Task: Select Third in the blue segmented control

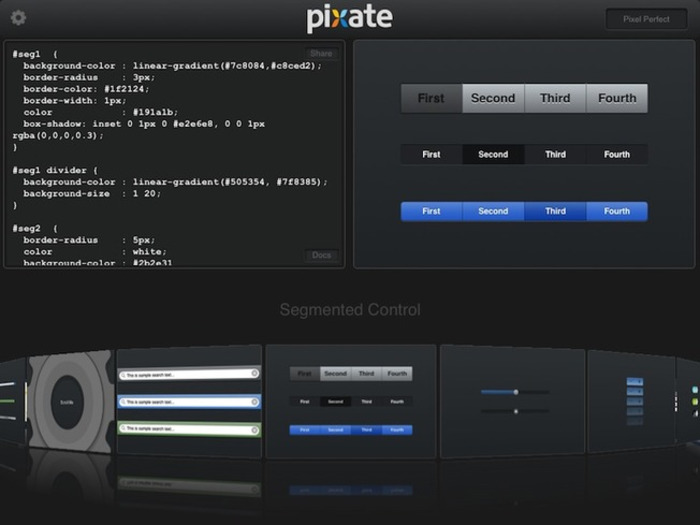Action: point(555,211)
